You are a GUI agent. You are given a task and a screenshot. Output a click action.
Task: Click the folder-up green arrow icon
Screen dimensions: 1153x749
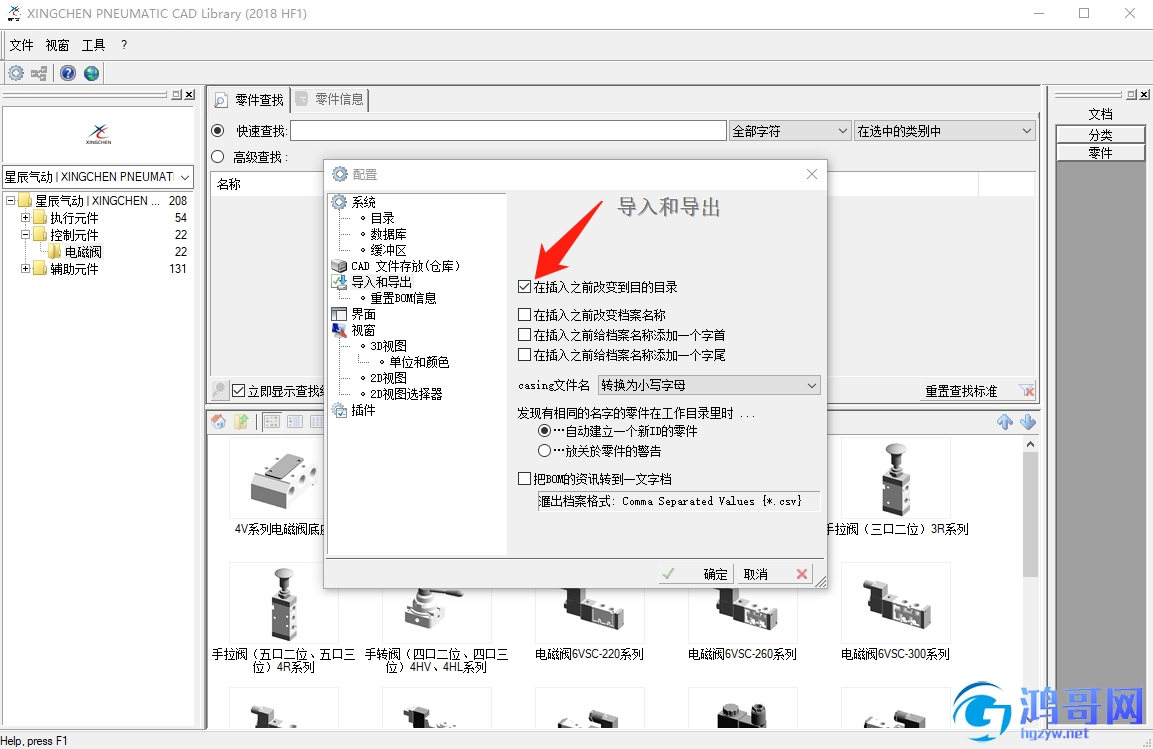241,421
